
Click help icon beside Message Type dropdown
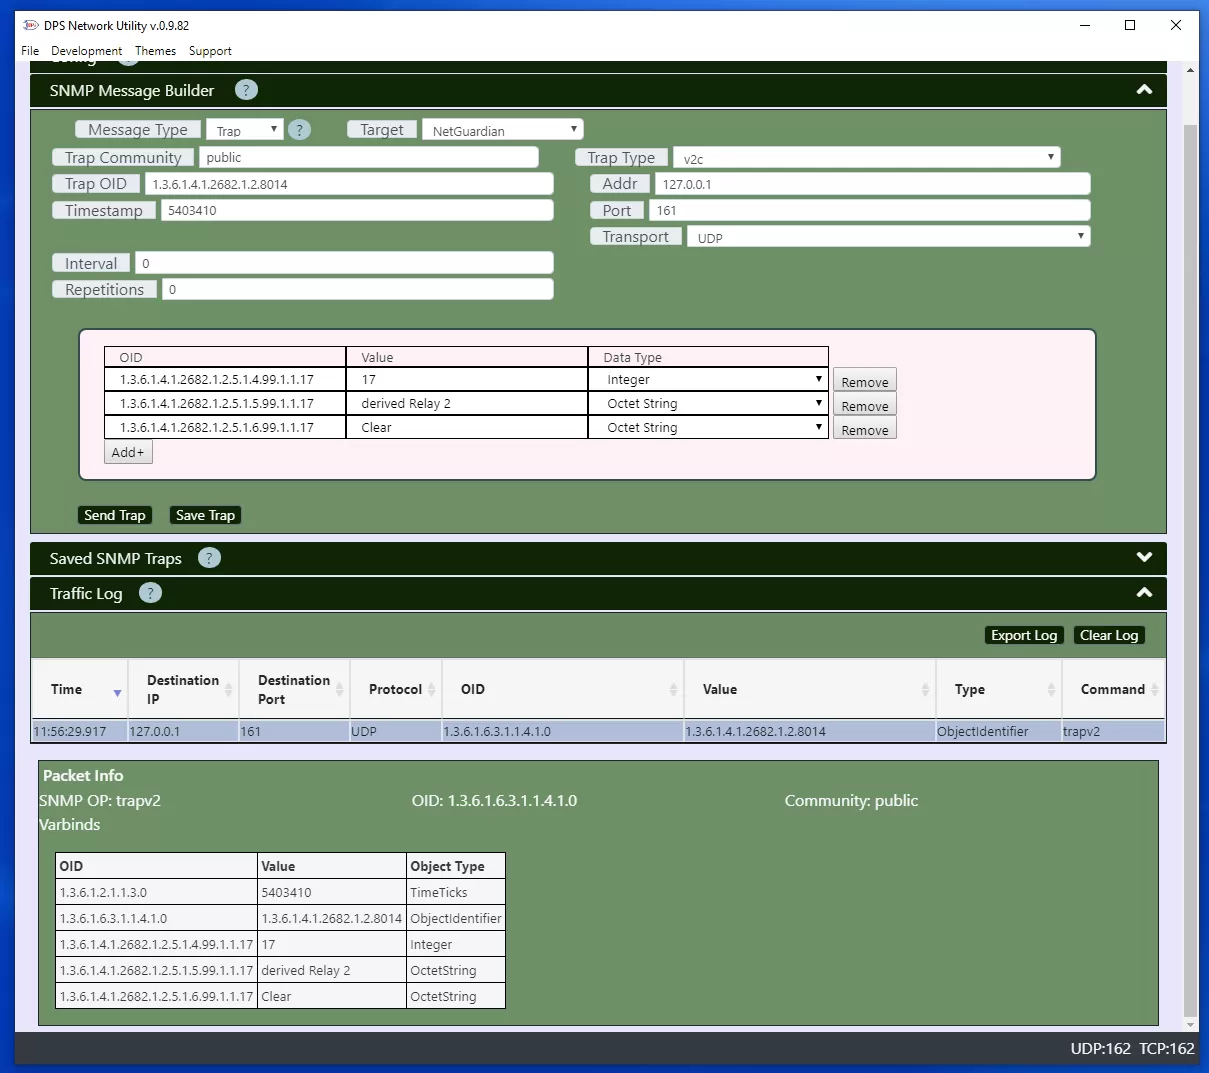click(x=299, y=130)
